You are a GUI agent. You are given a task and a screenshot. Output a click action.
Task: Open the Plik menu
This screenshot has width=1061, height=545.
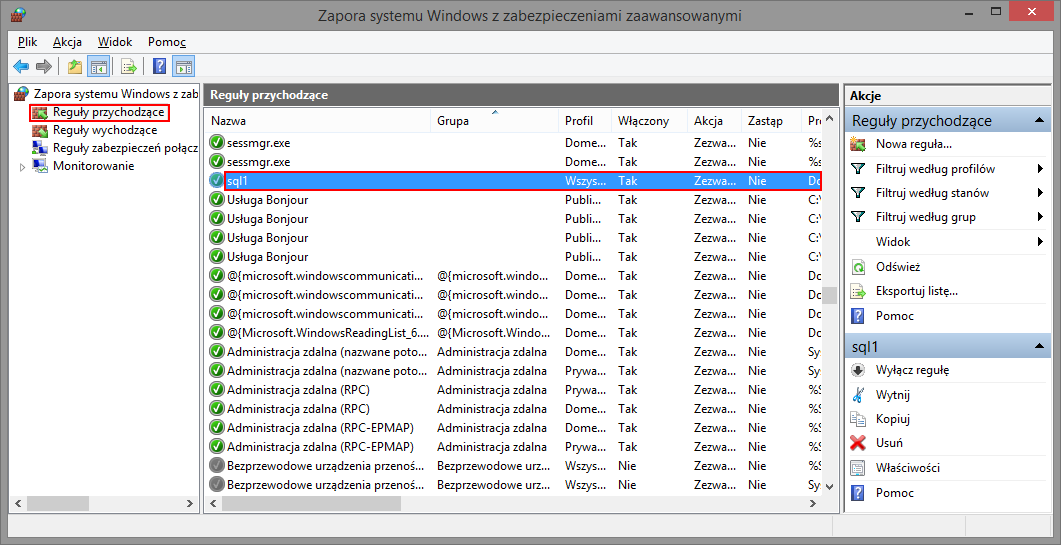click(x=28, y=42)
